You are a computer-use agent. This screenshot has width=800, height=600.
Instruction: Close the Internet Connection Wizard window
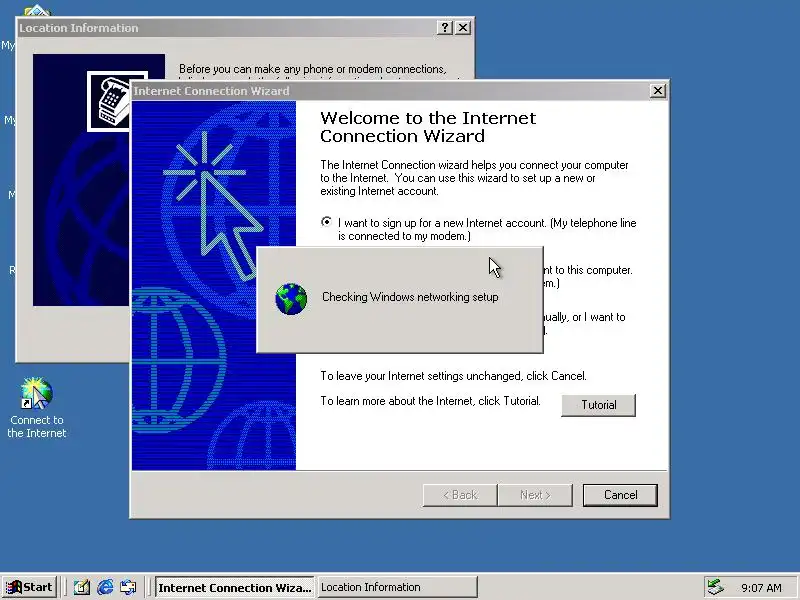pyautogui.click(x=658, y=91)
